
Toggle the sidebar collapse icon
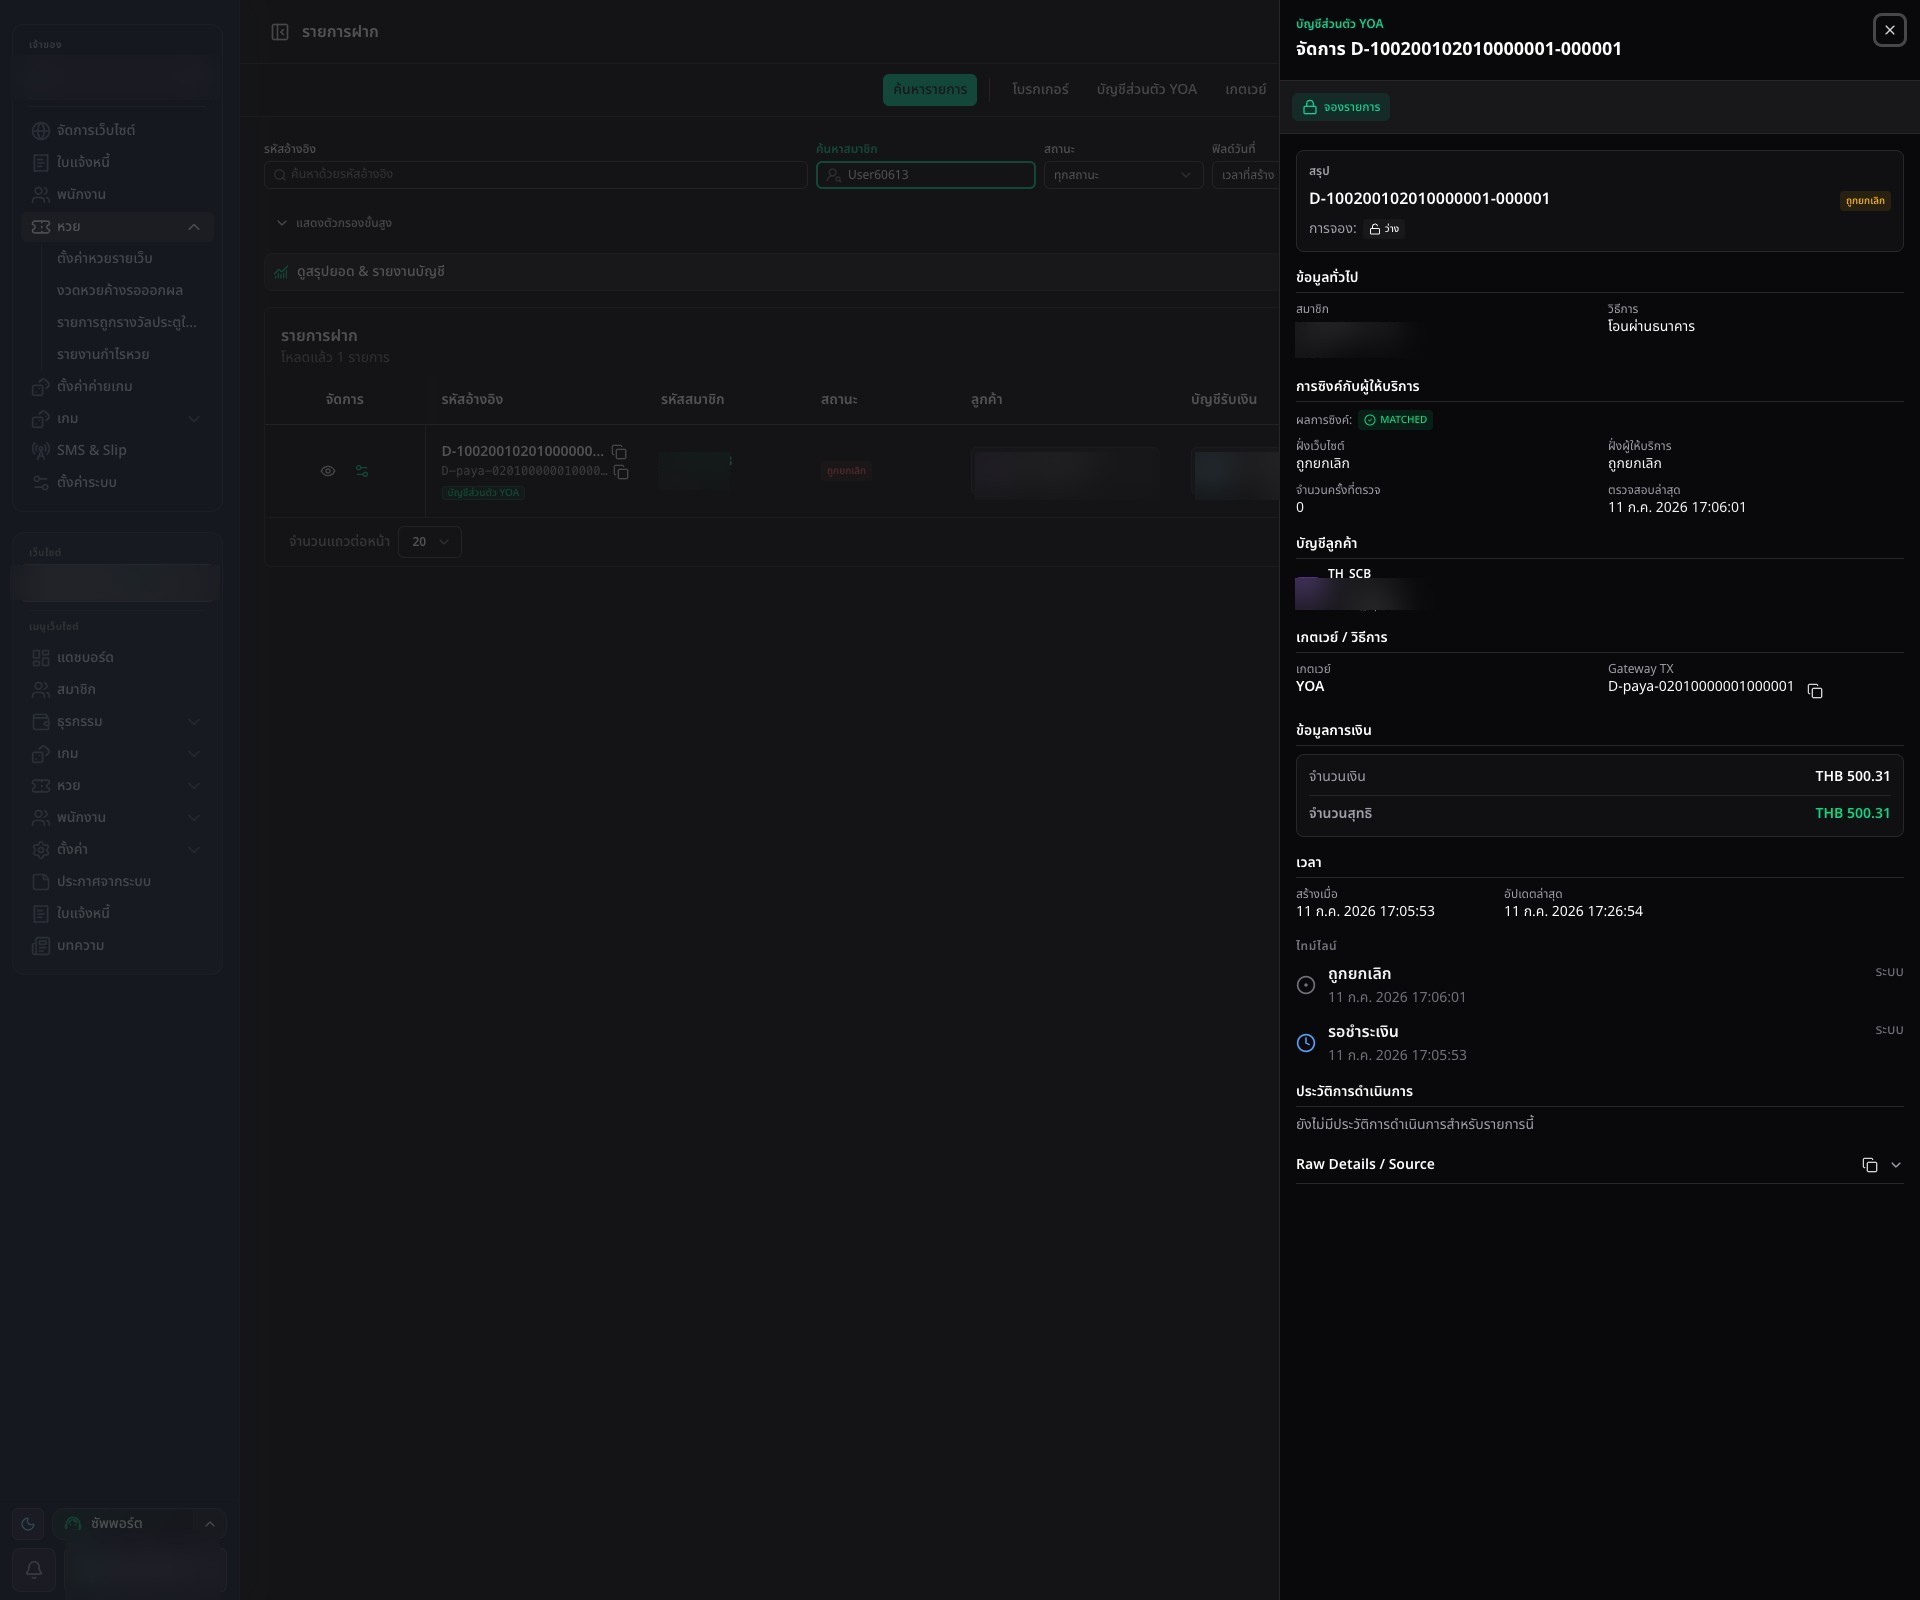[280, 32]
